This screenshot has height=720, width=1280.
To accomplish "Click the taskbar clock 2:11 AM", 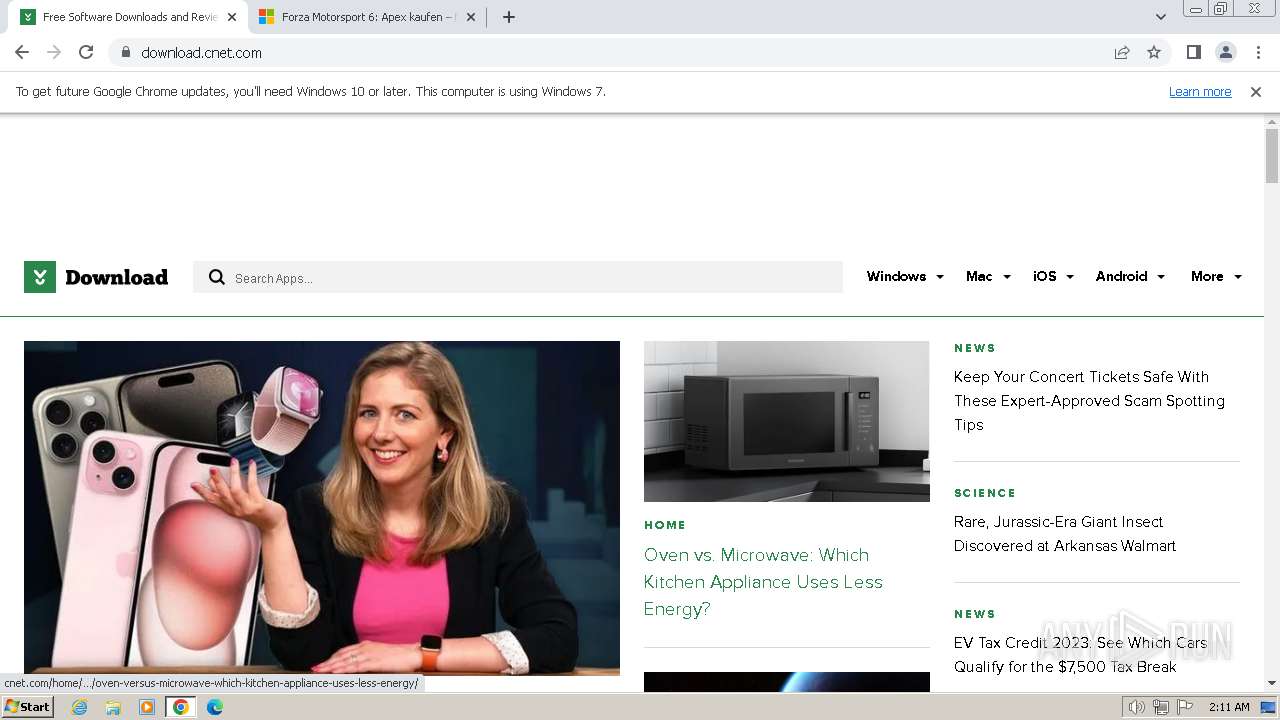I will point(1229,707).
